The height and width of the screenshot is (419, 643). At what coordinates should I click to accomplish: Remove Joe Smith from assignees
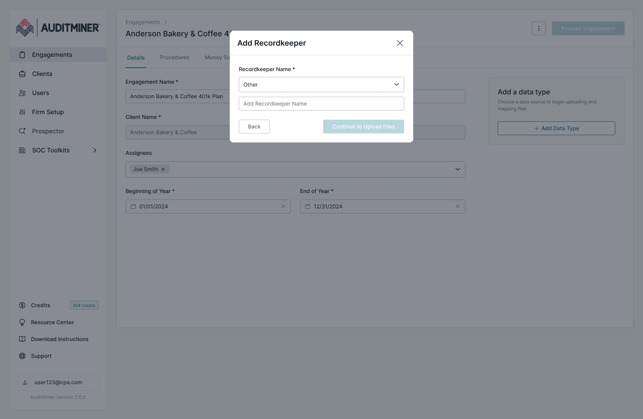tap(163, 170)
